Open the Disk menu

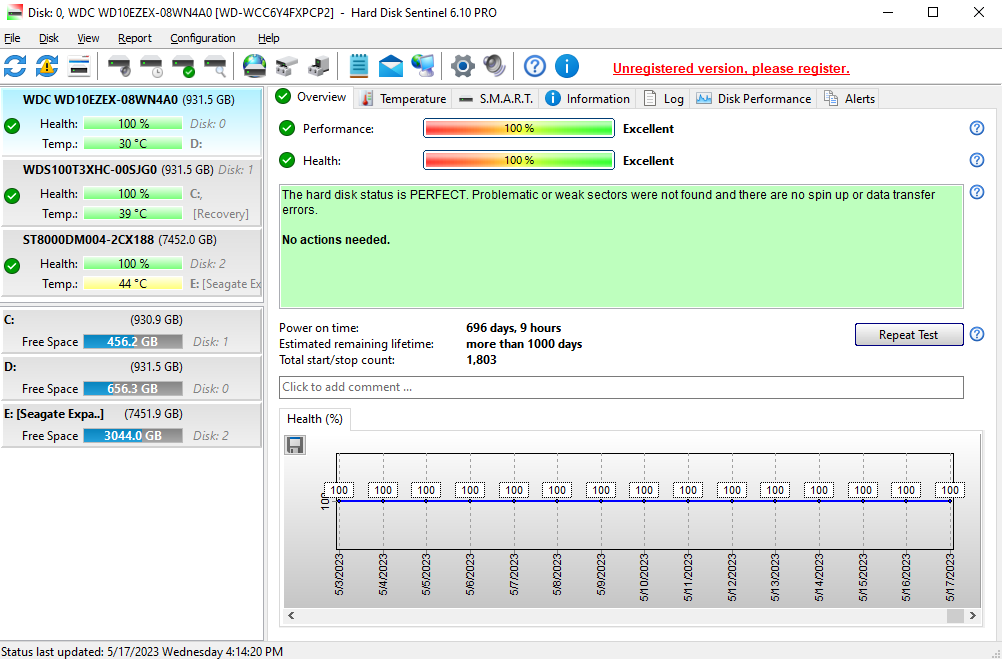(49, 38)
